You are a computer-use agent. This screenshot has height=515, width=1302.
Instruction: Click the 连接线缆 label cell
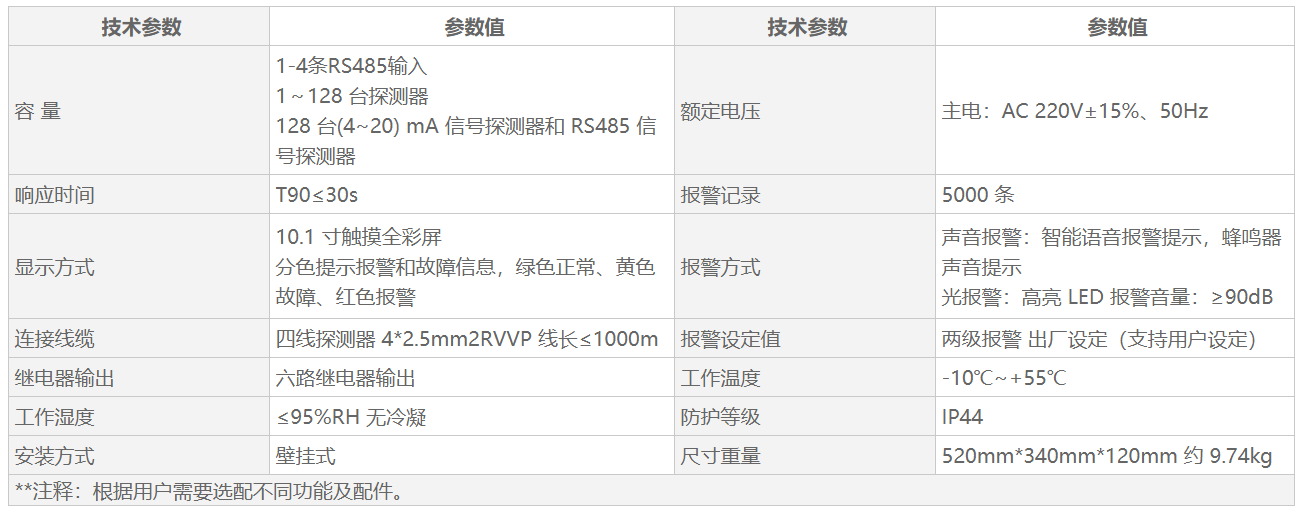(54, 339)
